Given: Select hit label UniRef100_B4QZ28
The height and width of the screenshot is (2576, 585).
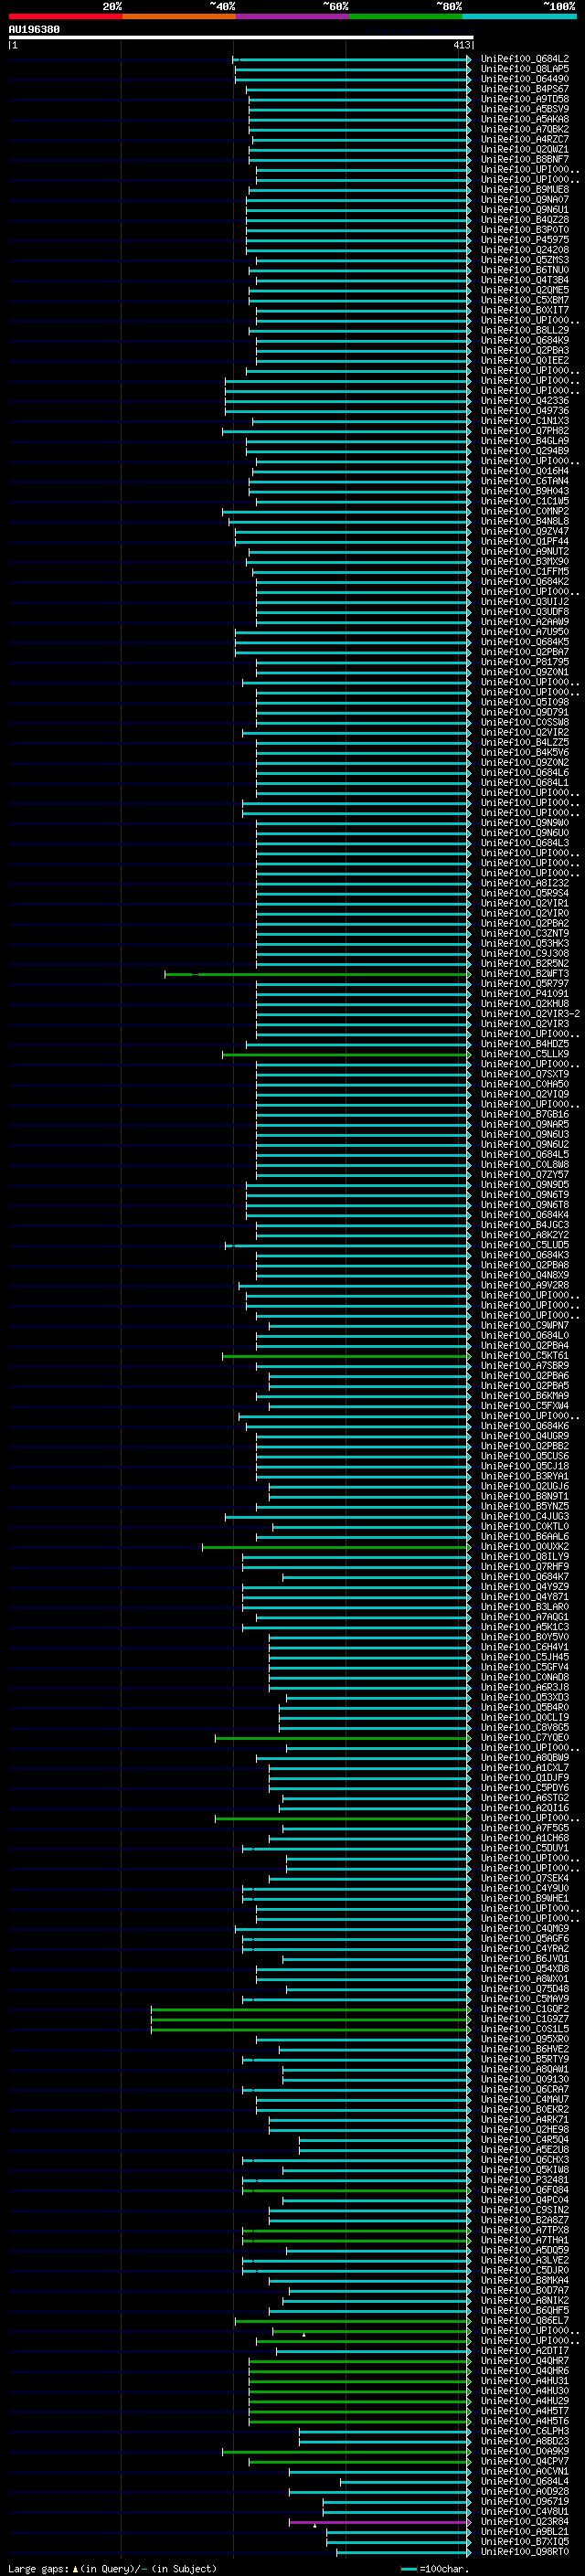Looking at the screenshot, I should 524,219.
